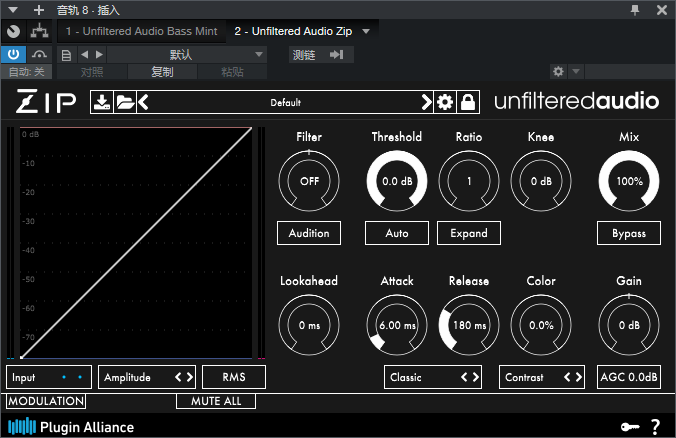
Task: Open the top-left triangle menu
Action: (13, 9)
